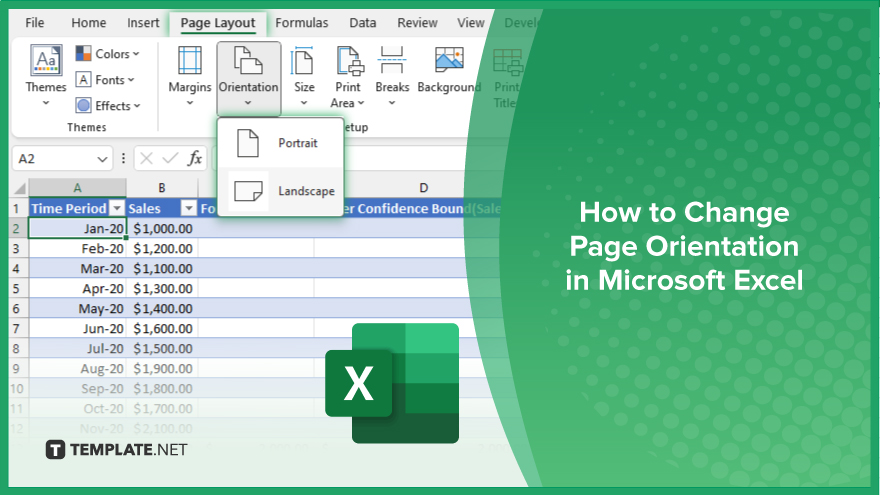Open the Sales column filter dropdown
This screenshot has width=880, height=495.
coord(189,209)
